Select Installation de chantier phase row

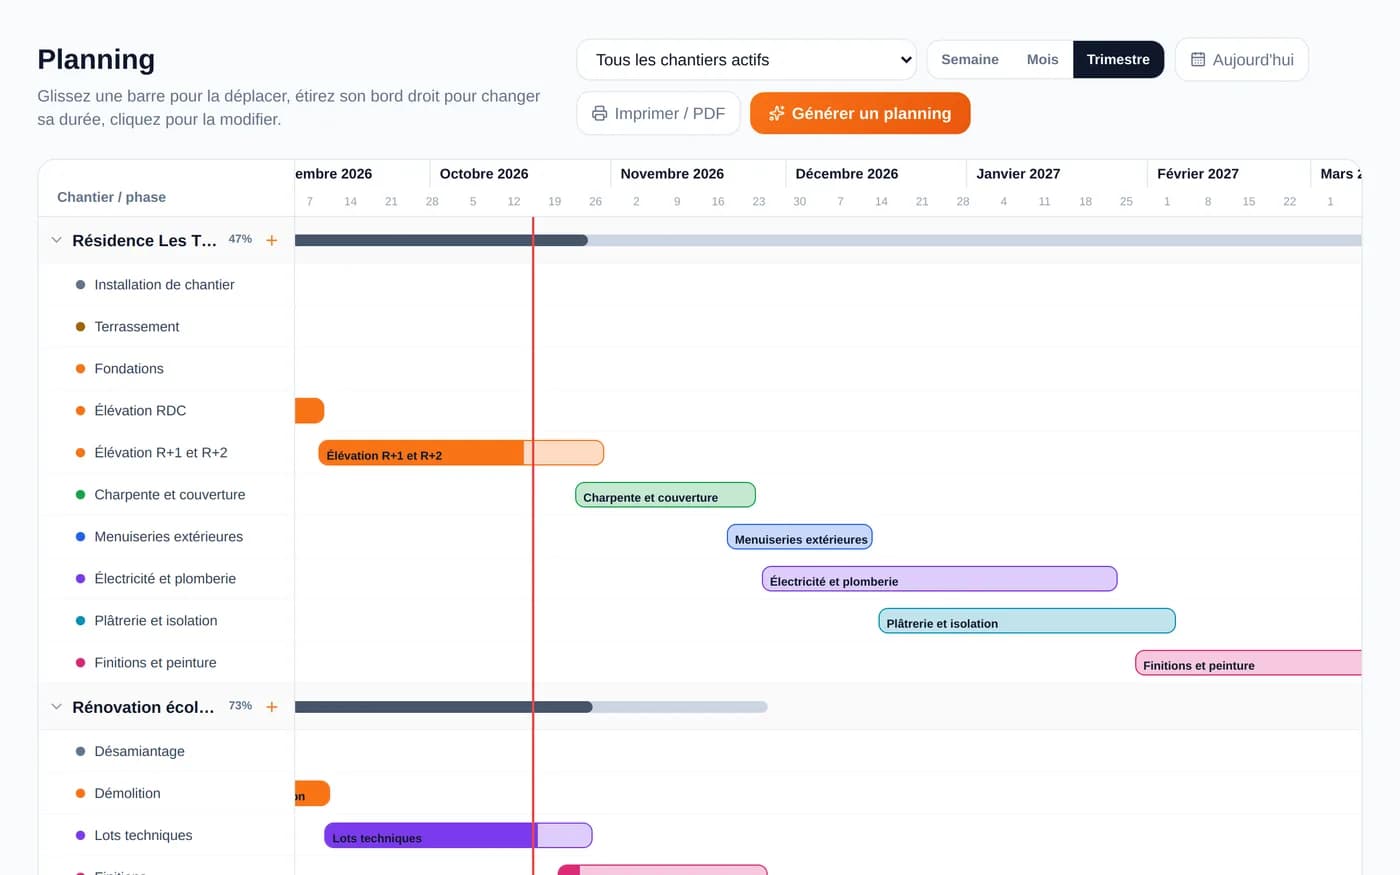166,285
